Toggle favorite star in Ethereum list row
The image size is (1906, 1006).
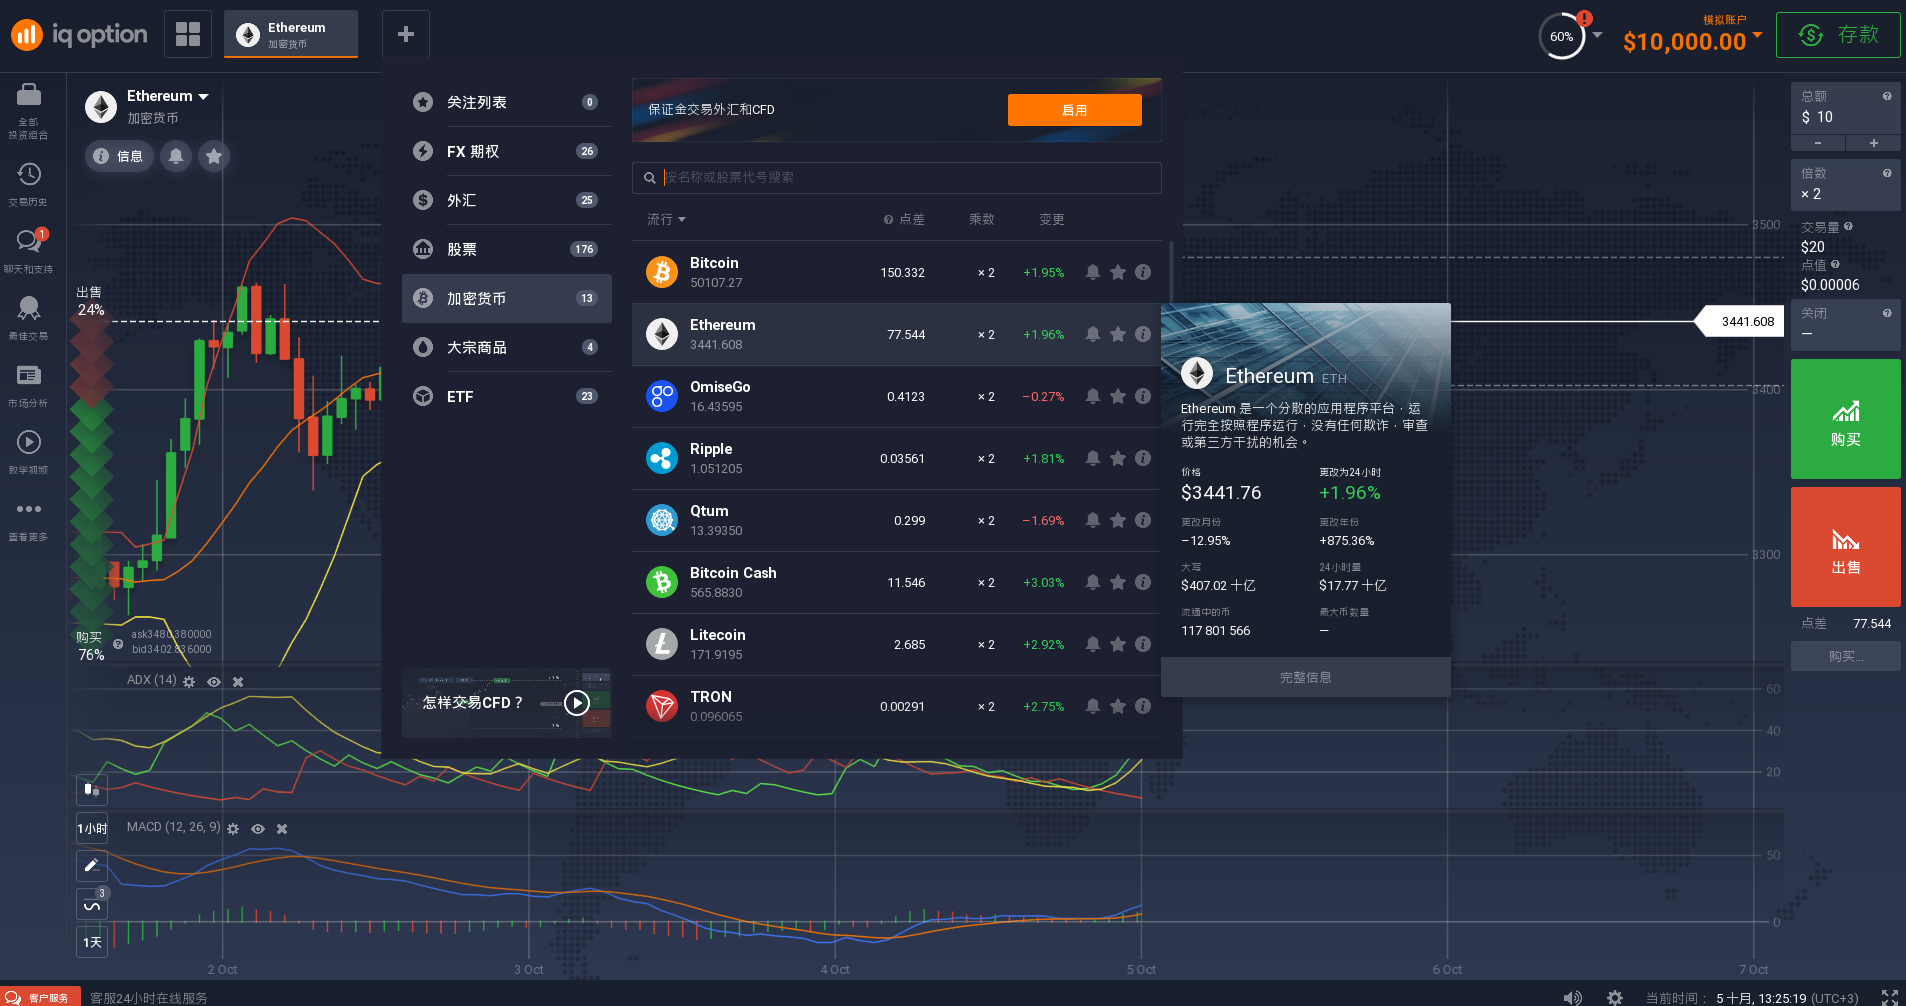[x=1118, y=334]
